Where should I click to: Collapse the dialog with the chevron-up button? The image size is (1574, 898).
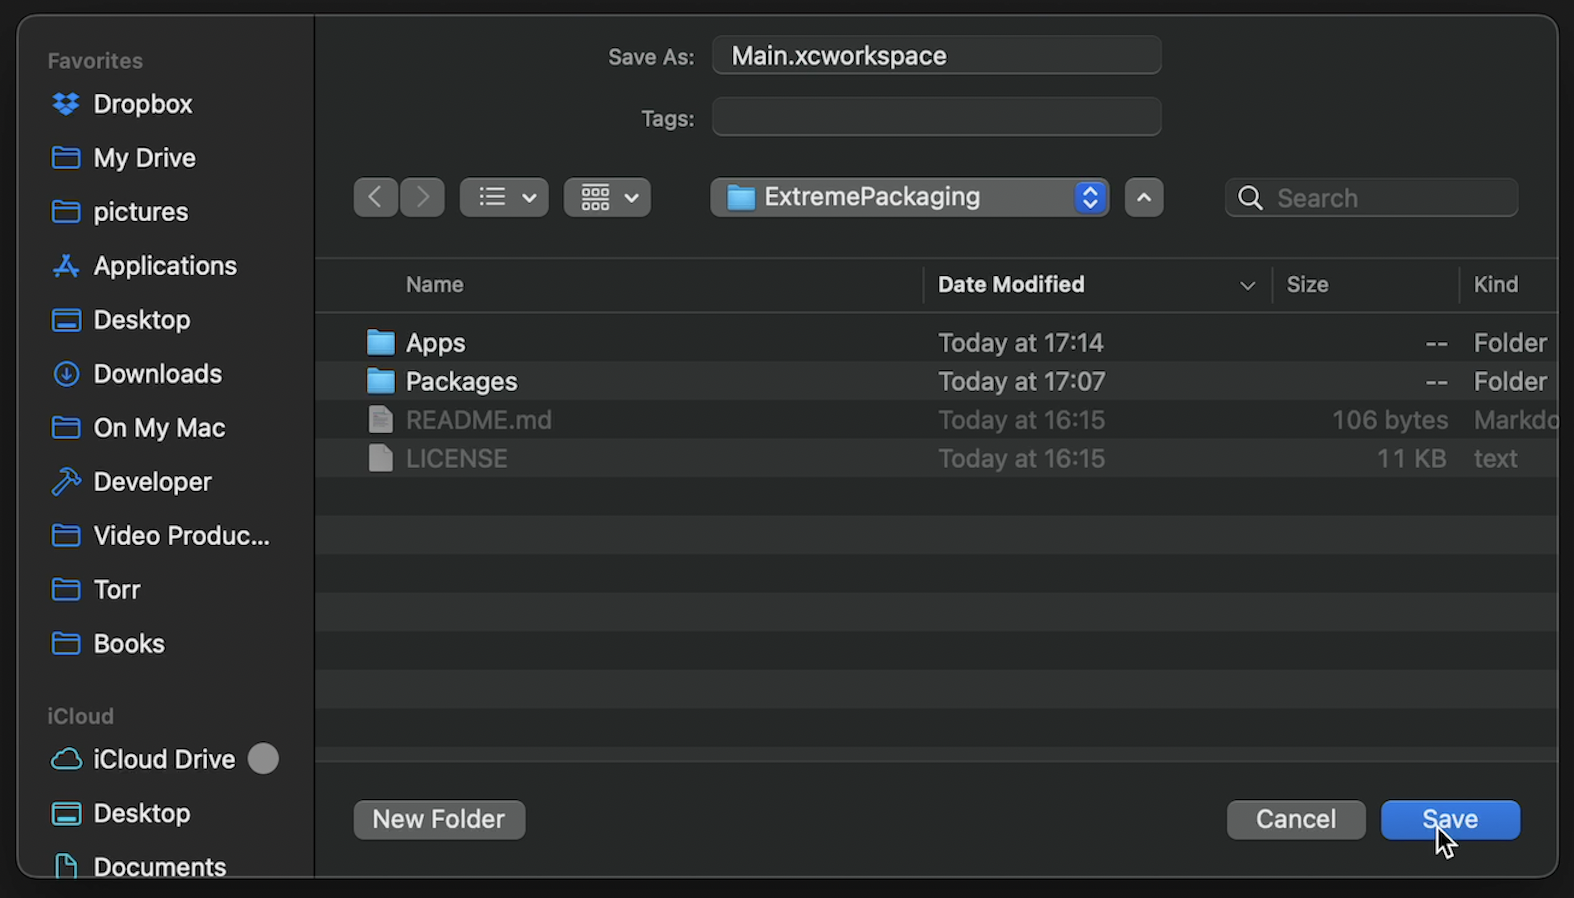1143,198
